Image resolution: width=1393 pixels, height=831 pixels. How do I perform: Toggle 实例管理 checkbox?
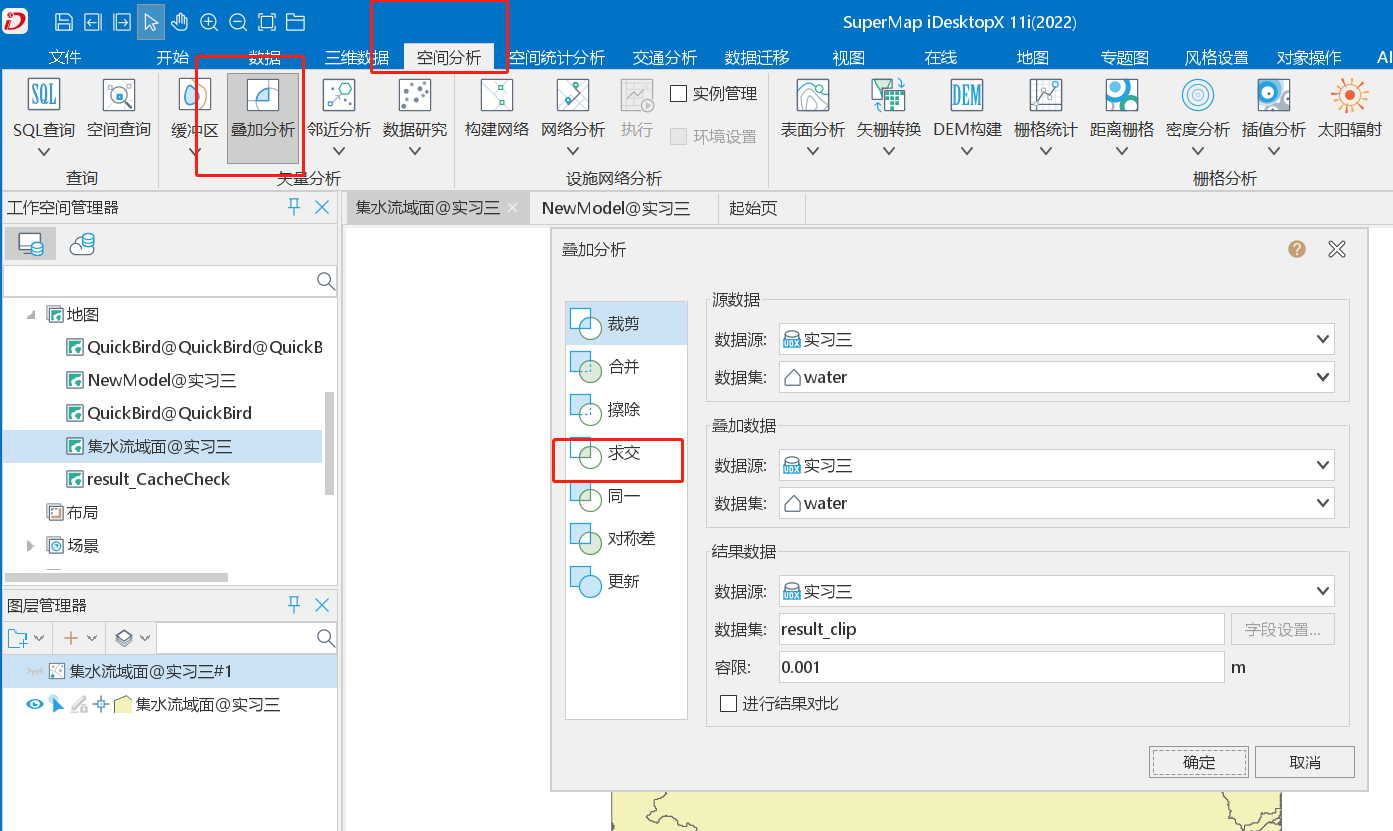678,94
